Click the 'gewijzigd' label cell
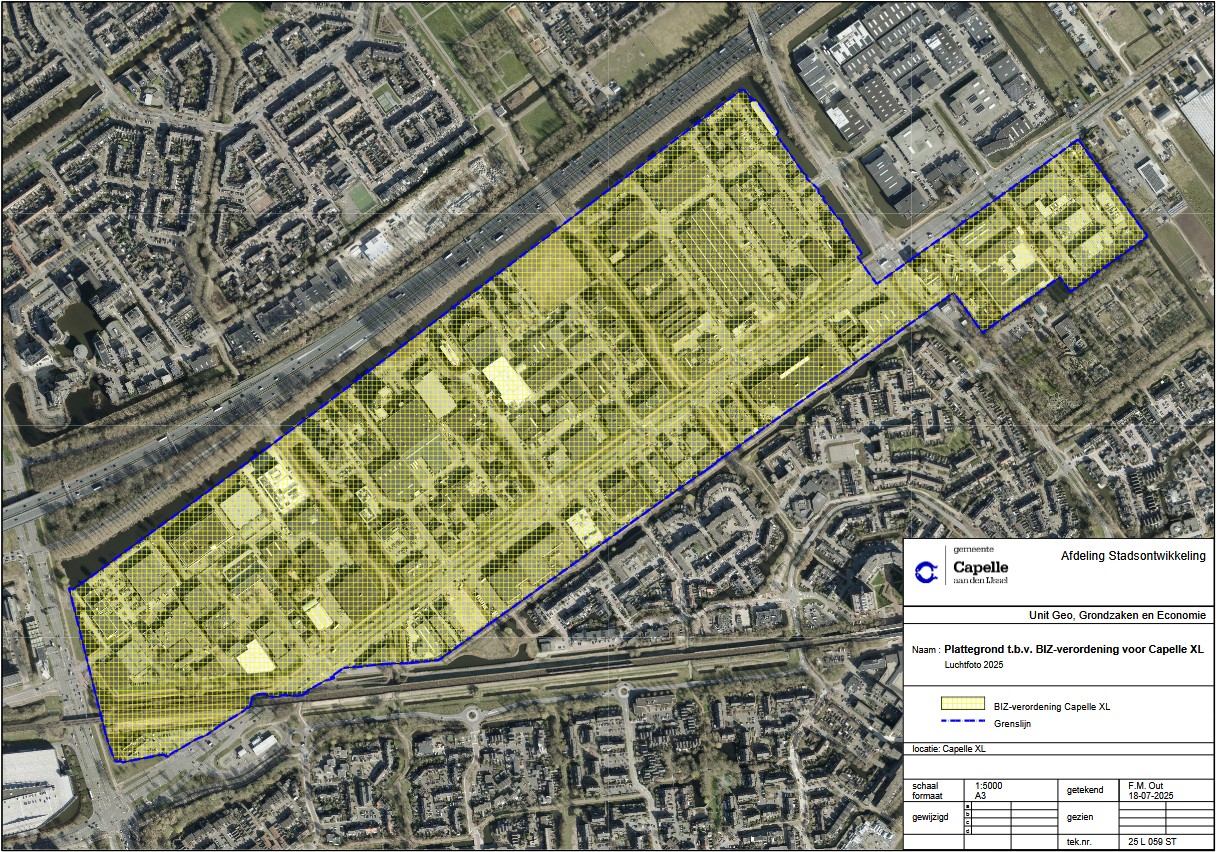The width and height of the screenshot is (1216, 852). pos(933,817)
